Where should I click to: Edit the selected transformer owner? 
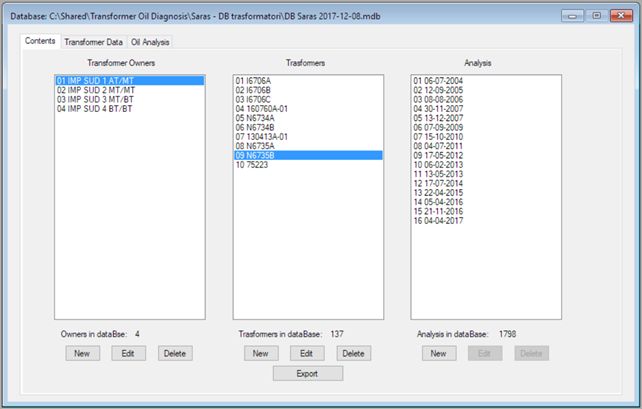(x=129, y=353)
